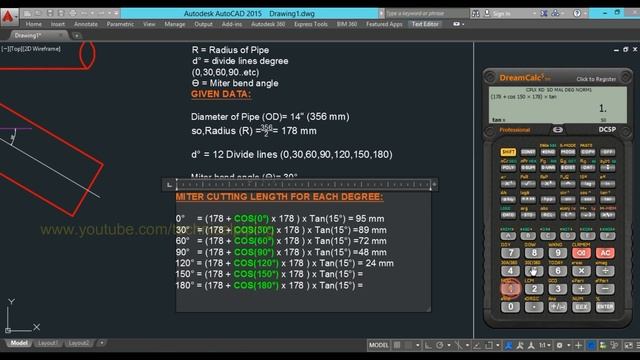Click the decimal point key on DreamCalc

point(534,307)
